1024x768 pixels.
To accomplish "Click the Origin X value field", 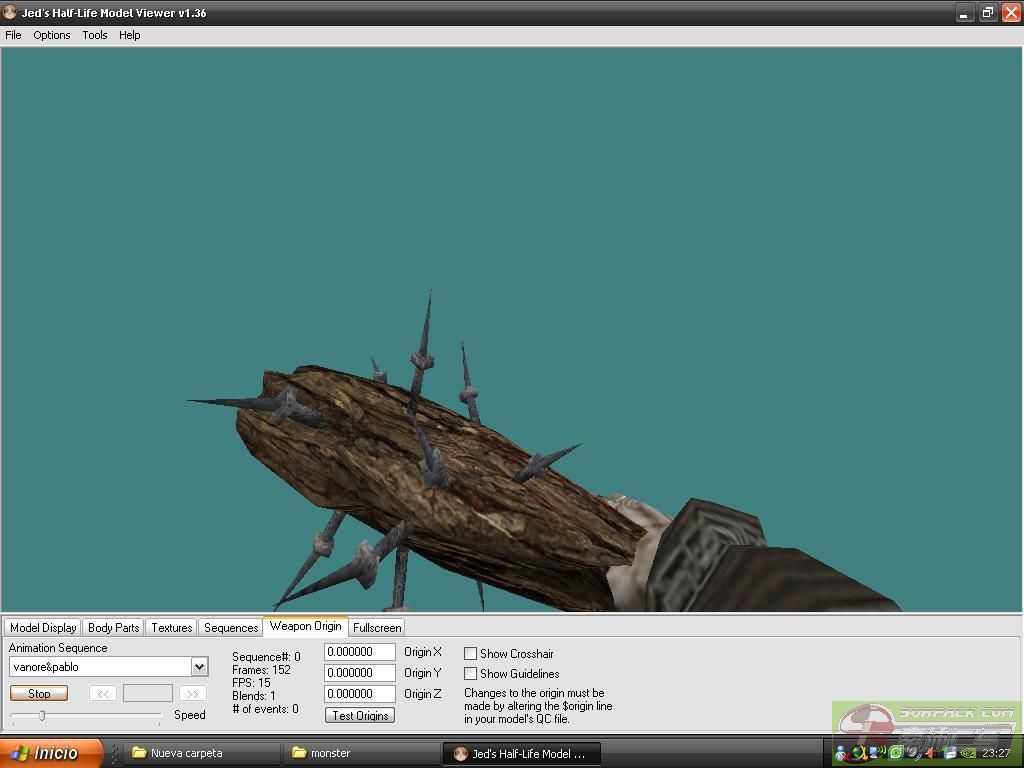I will pos(360,652).
